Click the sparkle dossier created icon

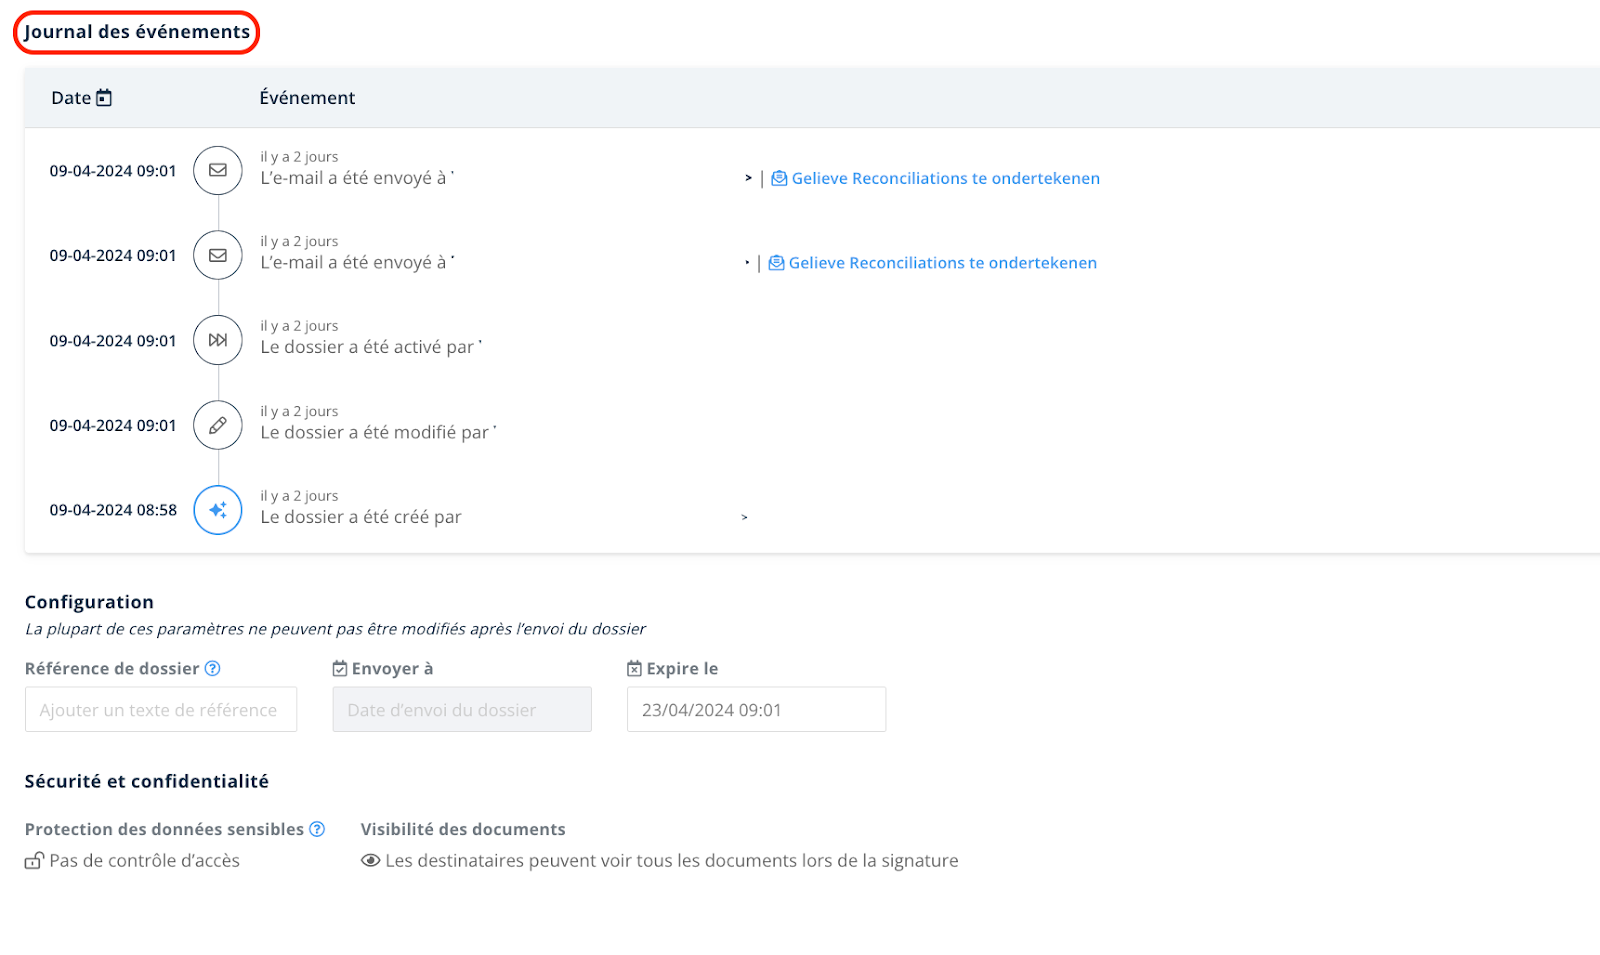click(218, 510)
